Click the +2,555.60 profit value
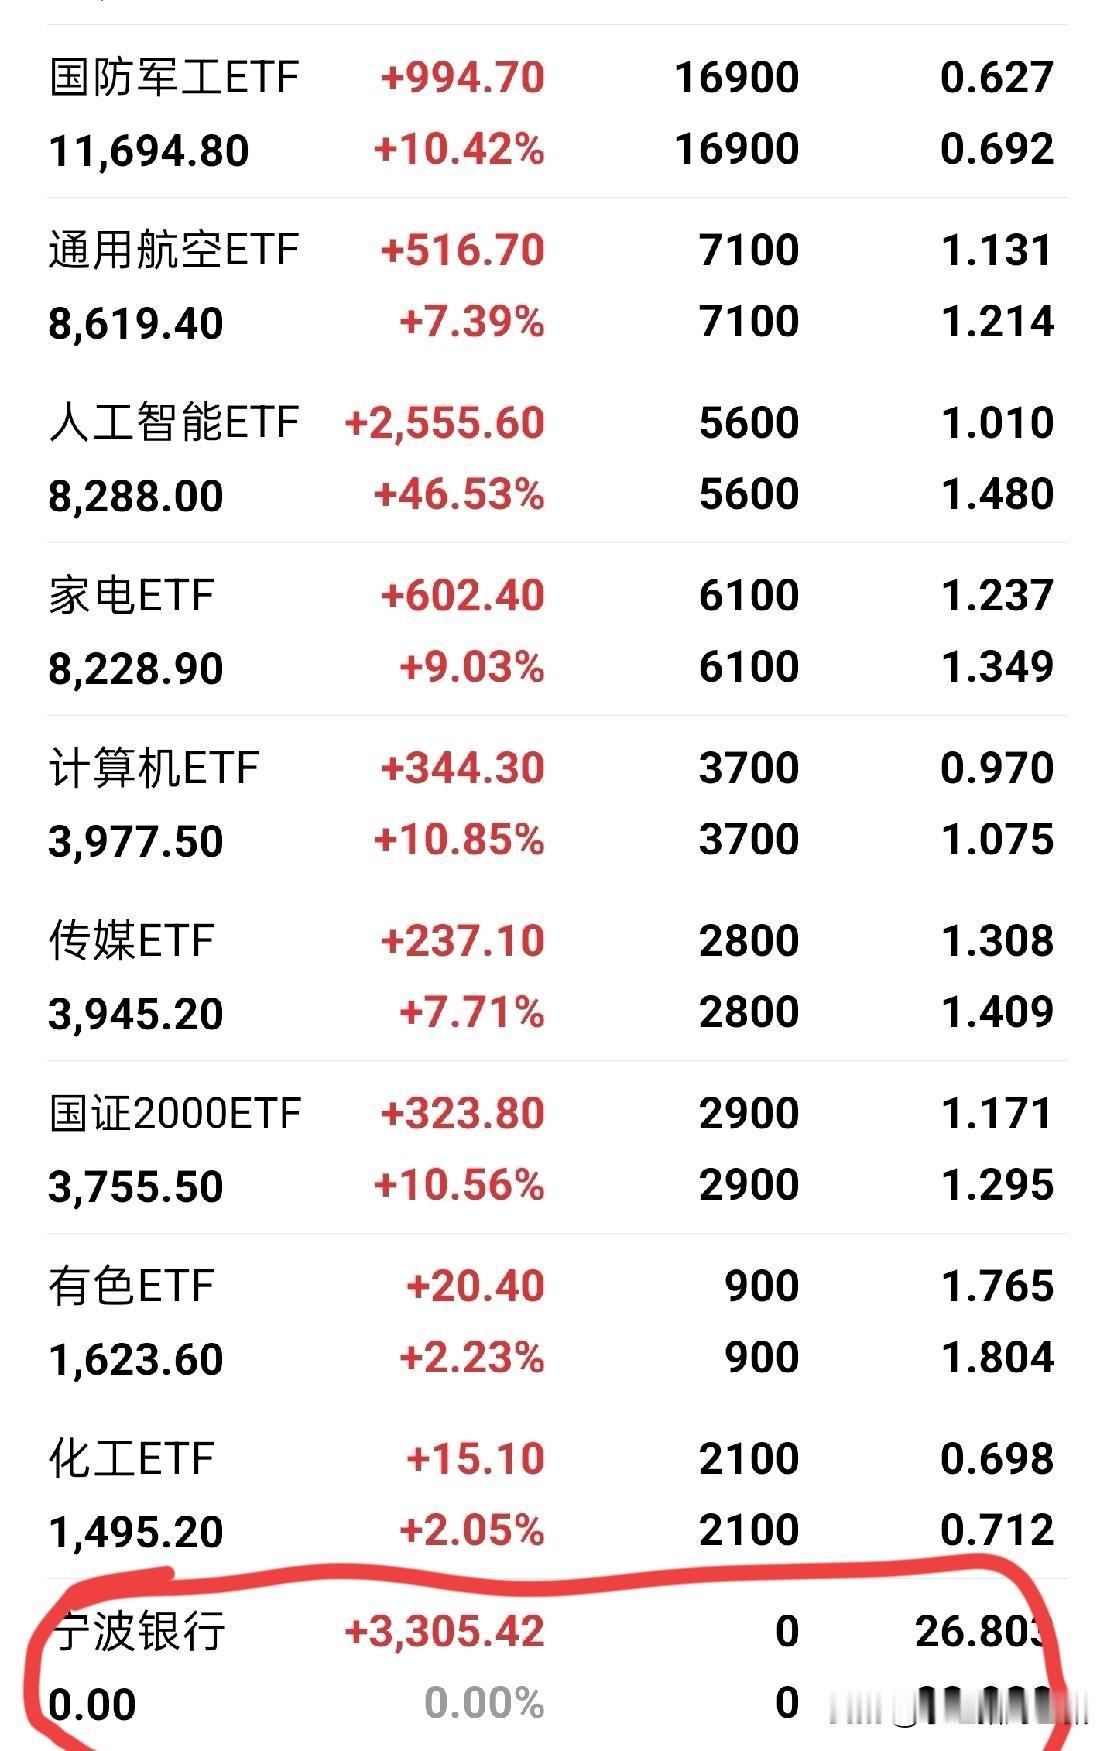This screenshot has width=1114, height=1751. tap(444, 423)
